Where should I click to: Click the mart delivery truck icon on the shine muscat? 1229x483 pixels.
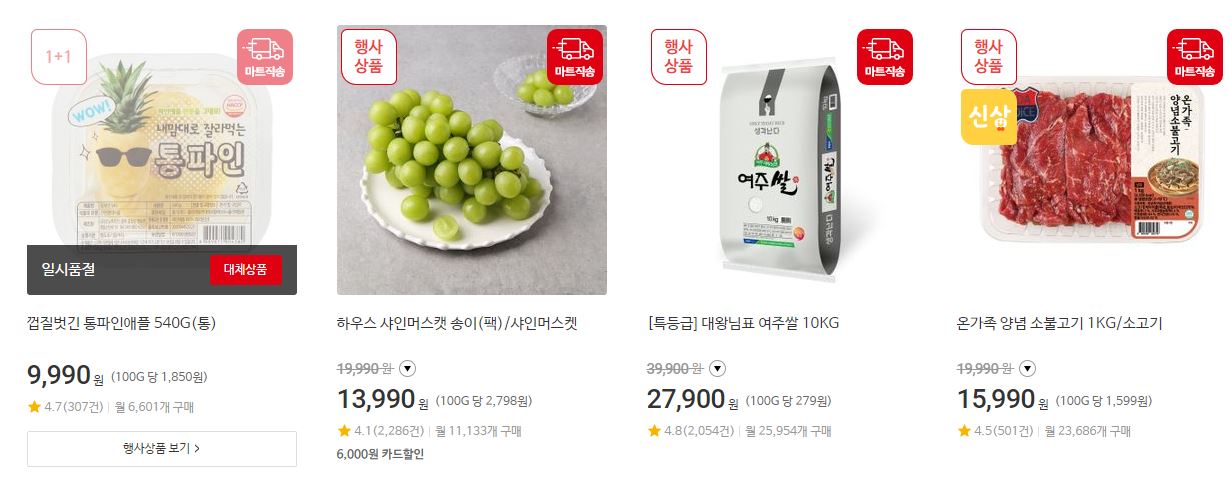pos(575,57)
